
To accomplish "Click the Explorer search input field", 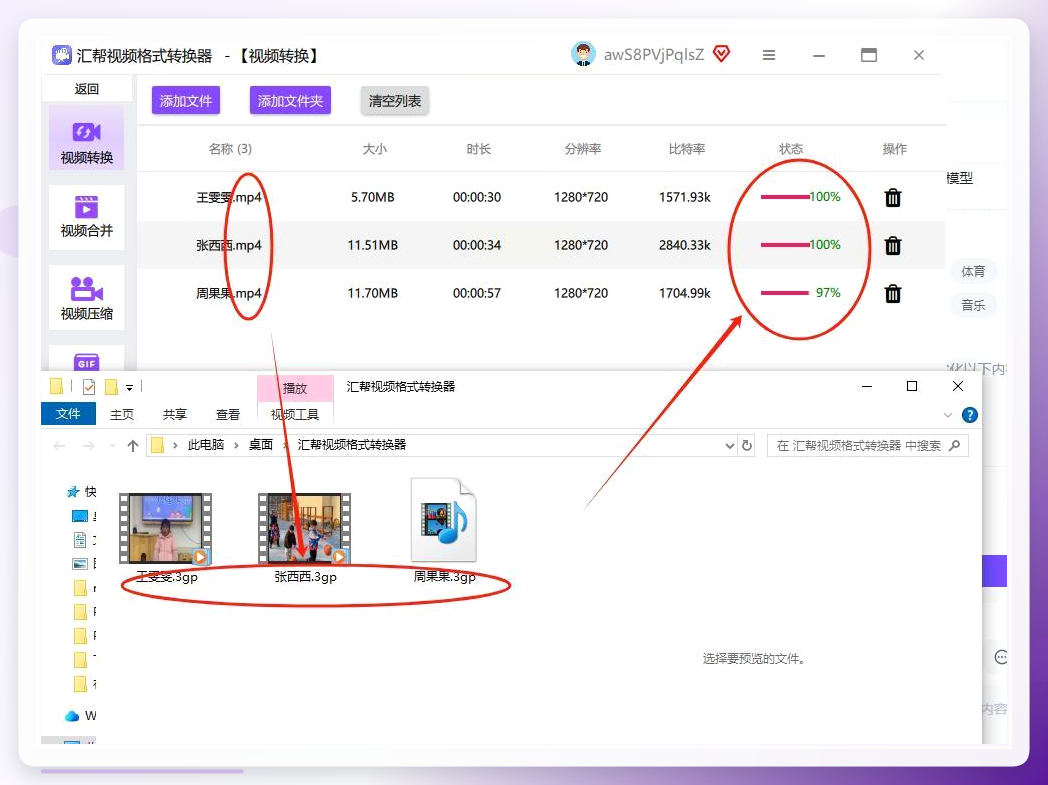I will click(868, 446).
